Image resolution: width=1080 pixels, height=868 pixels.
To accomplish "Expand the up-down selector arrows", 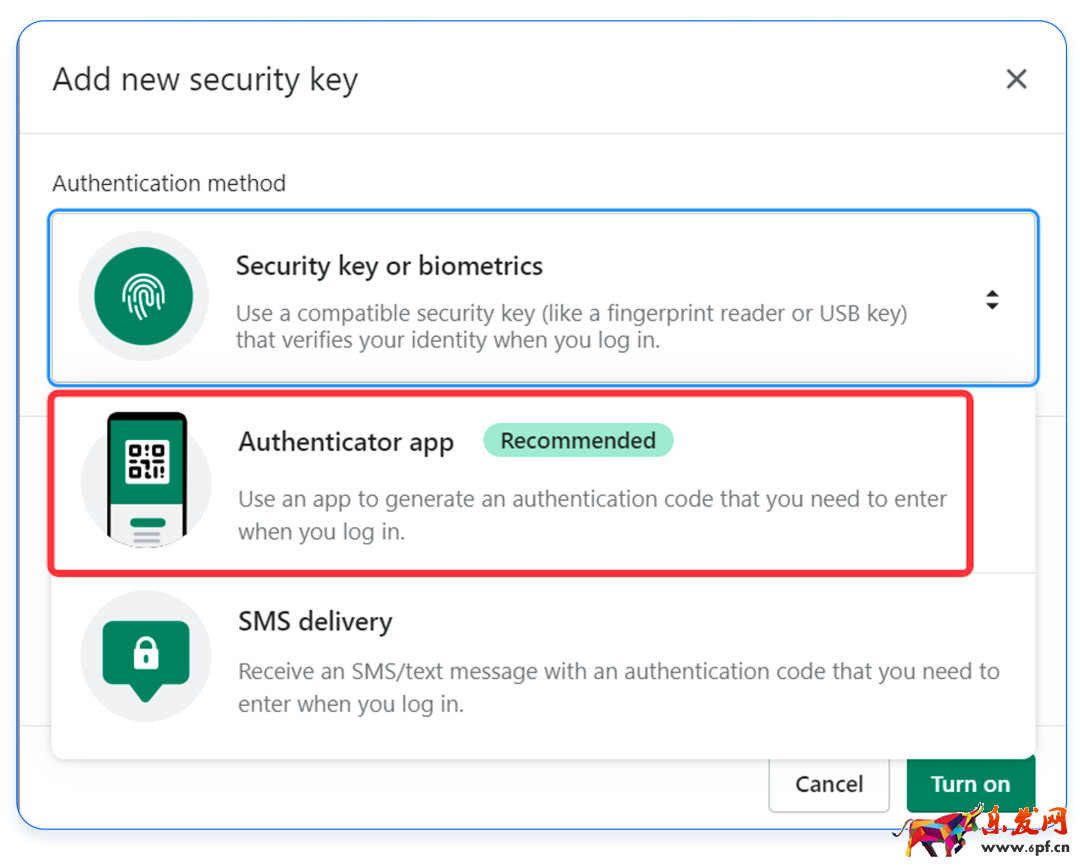I will 992,299.
